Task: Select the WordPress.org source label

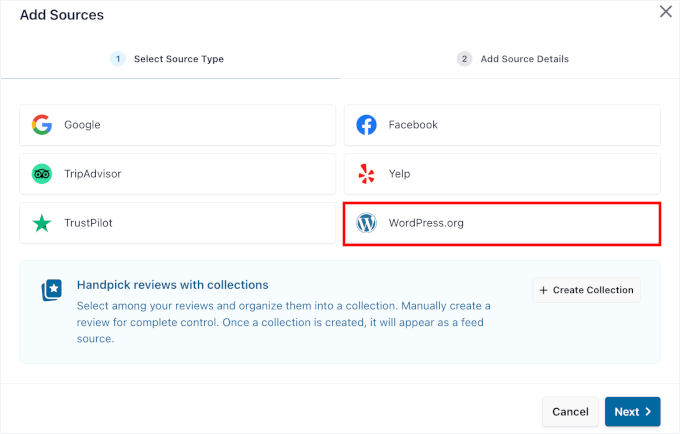Action: [x=426, y=223]
